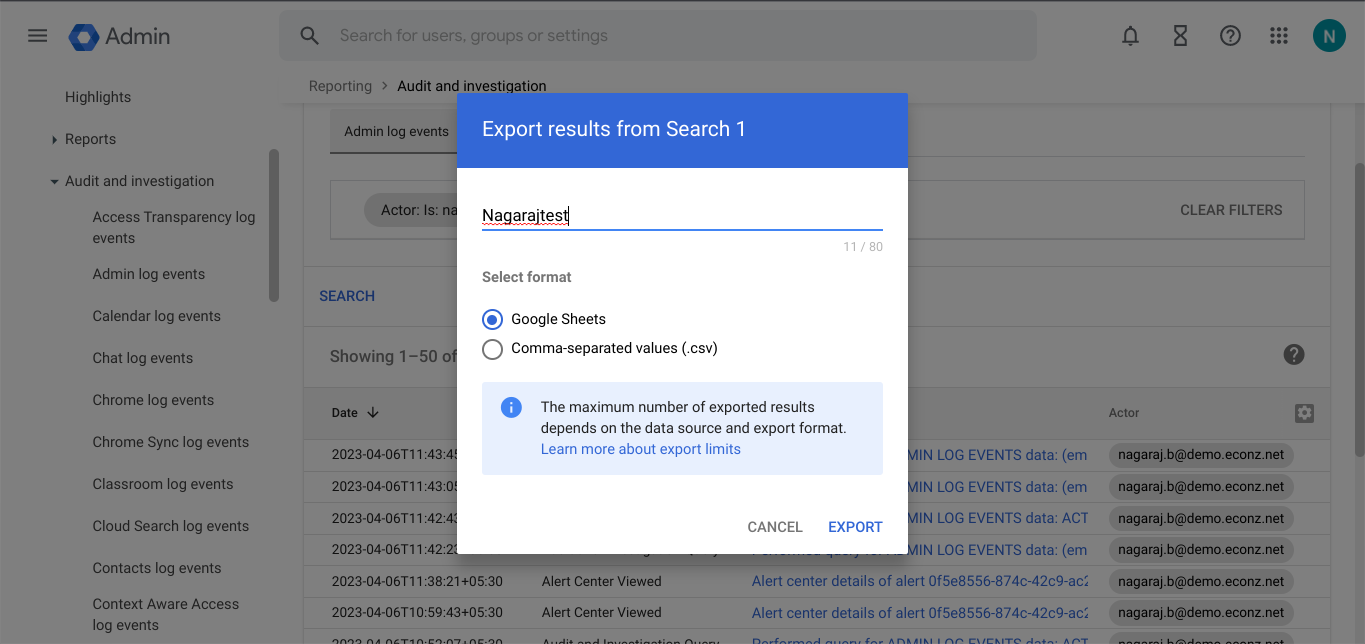1365x644 pixels.
Task: Open alert details link in 10:59:43 row
Action: coord(920,612)
